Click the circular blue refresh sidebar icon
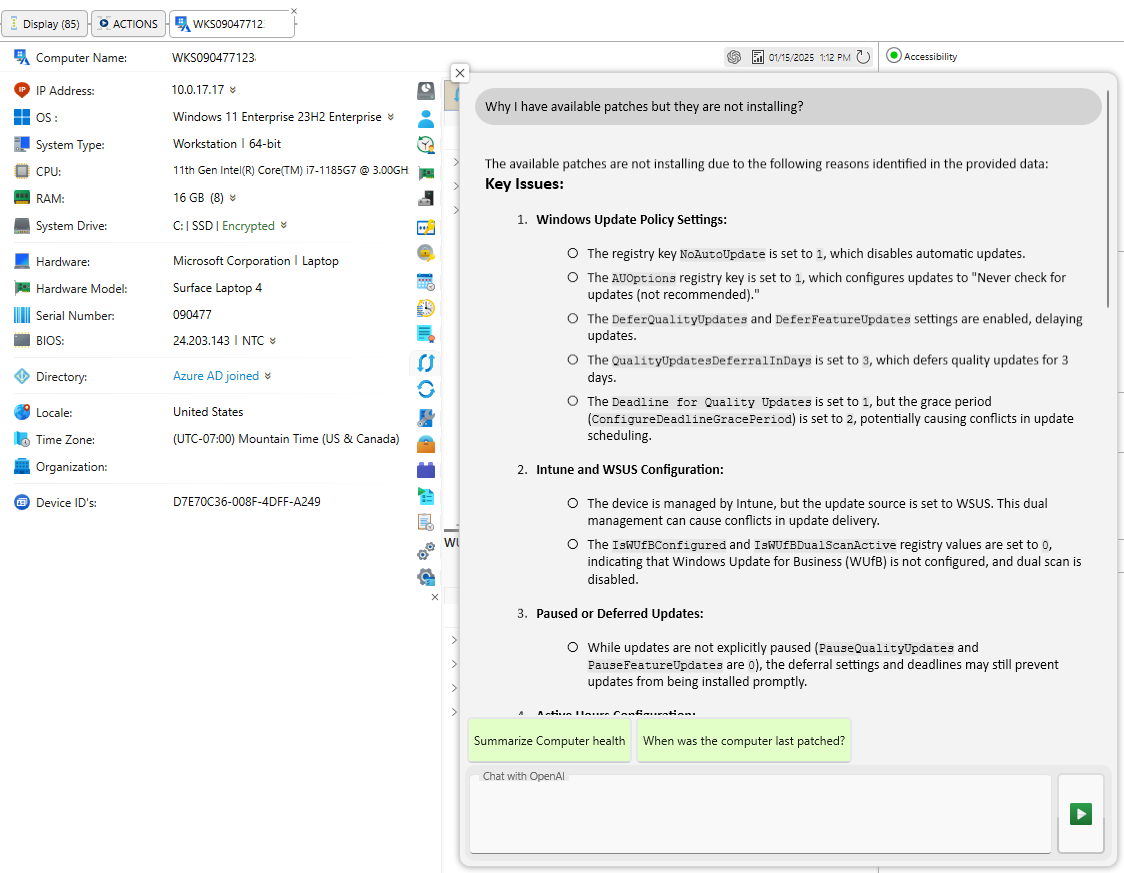 click(426, 389)
